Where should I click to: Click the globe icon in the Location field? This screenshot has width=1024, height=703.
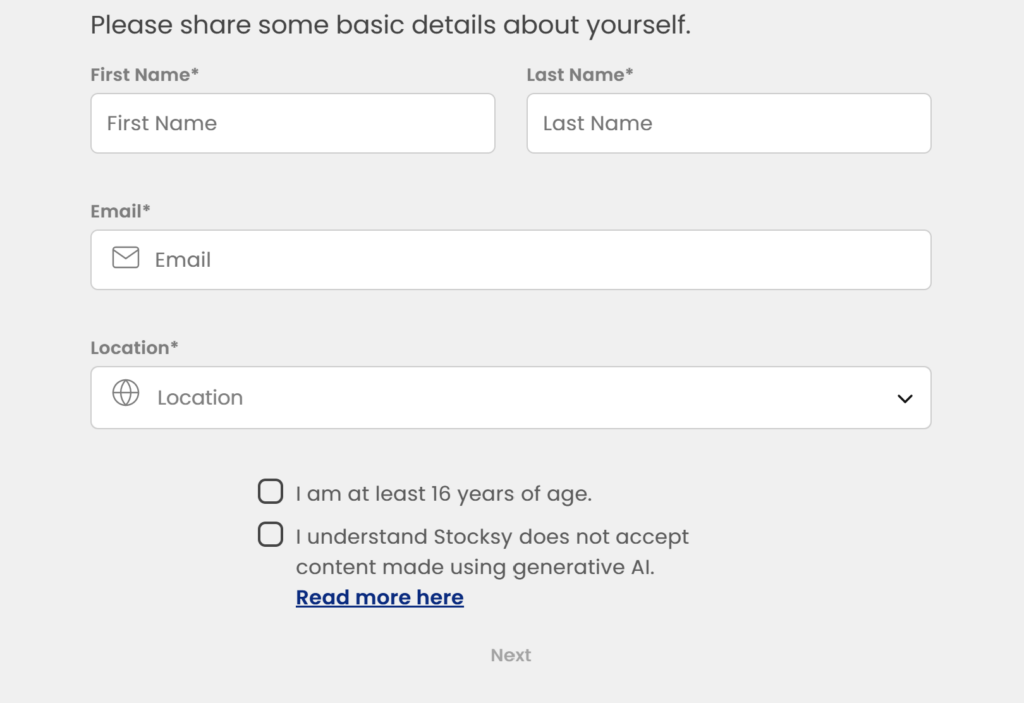pyautogui.click(x=125, y=393)
